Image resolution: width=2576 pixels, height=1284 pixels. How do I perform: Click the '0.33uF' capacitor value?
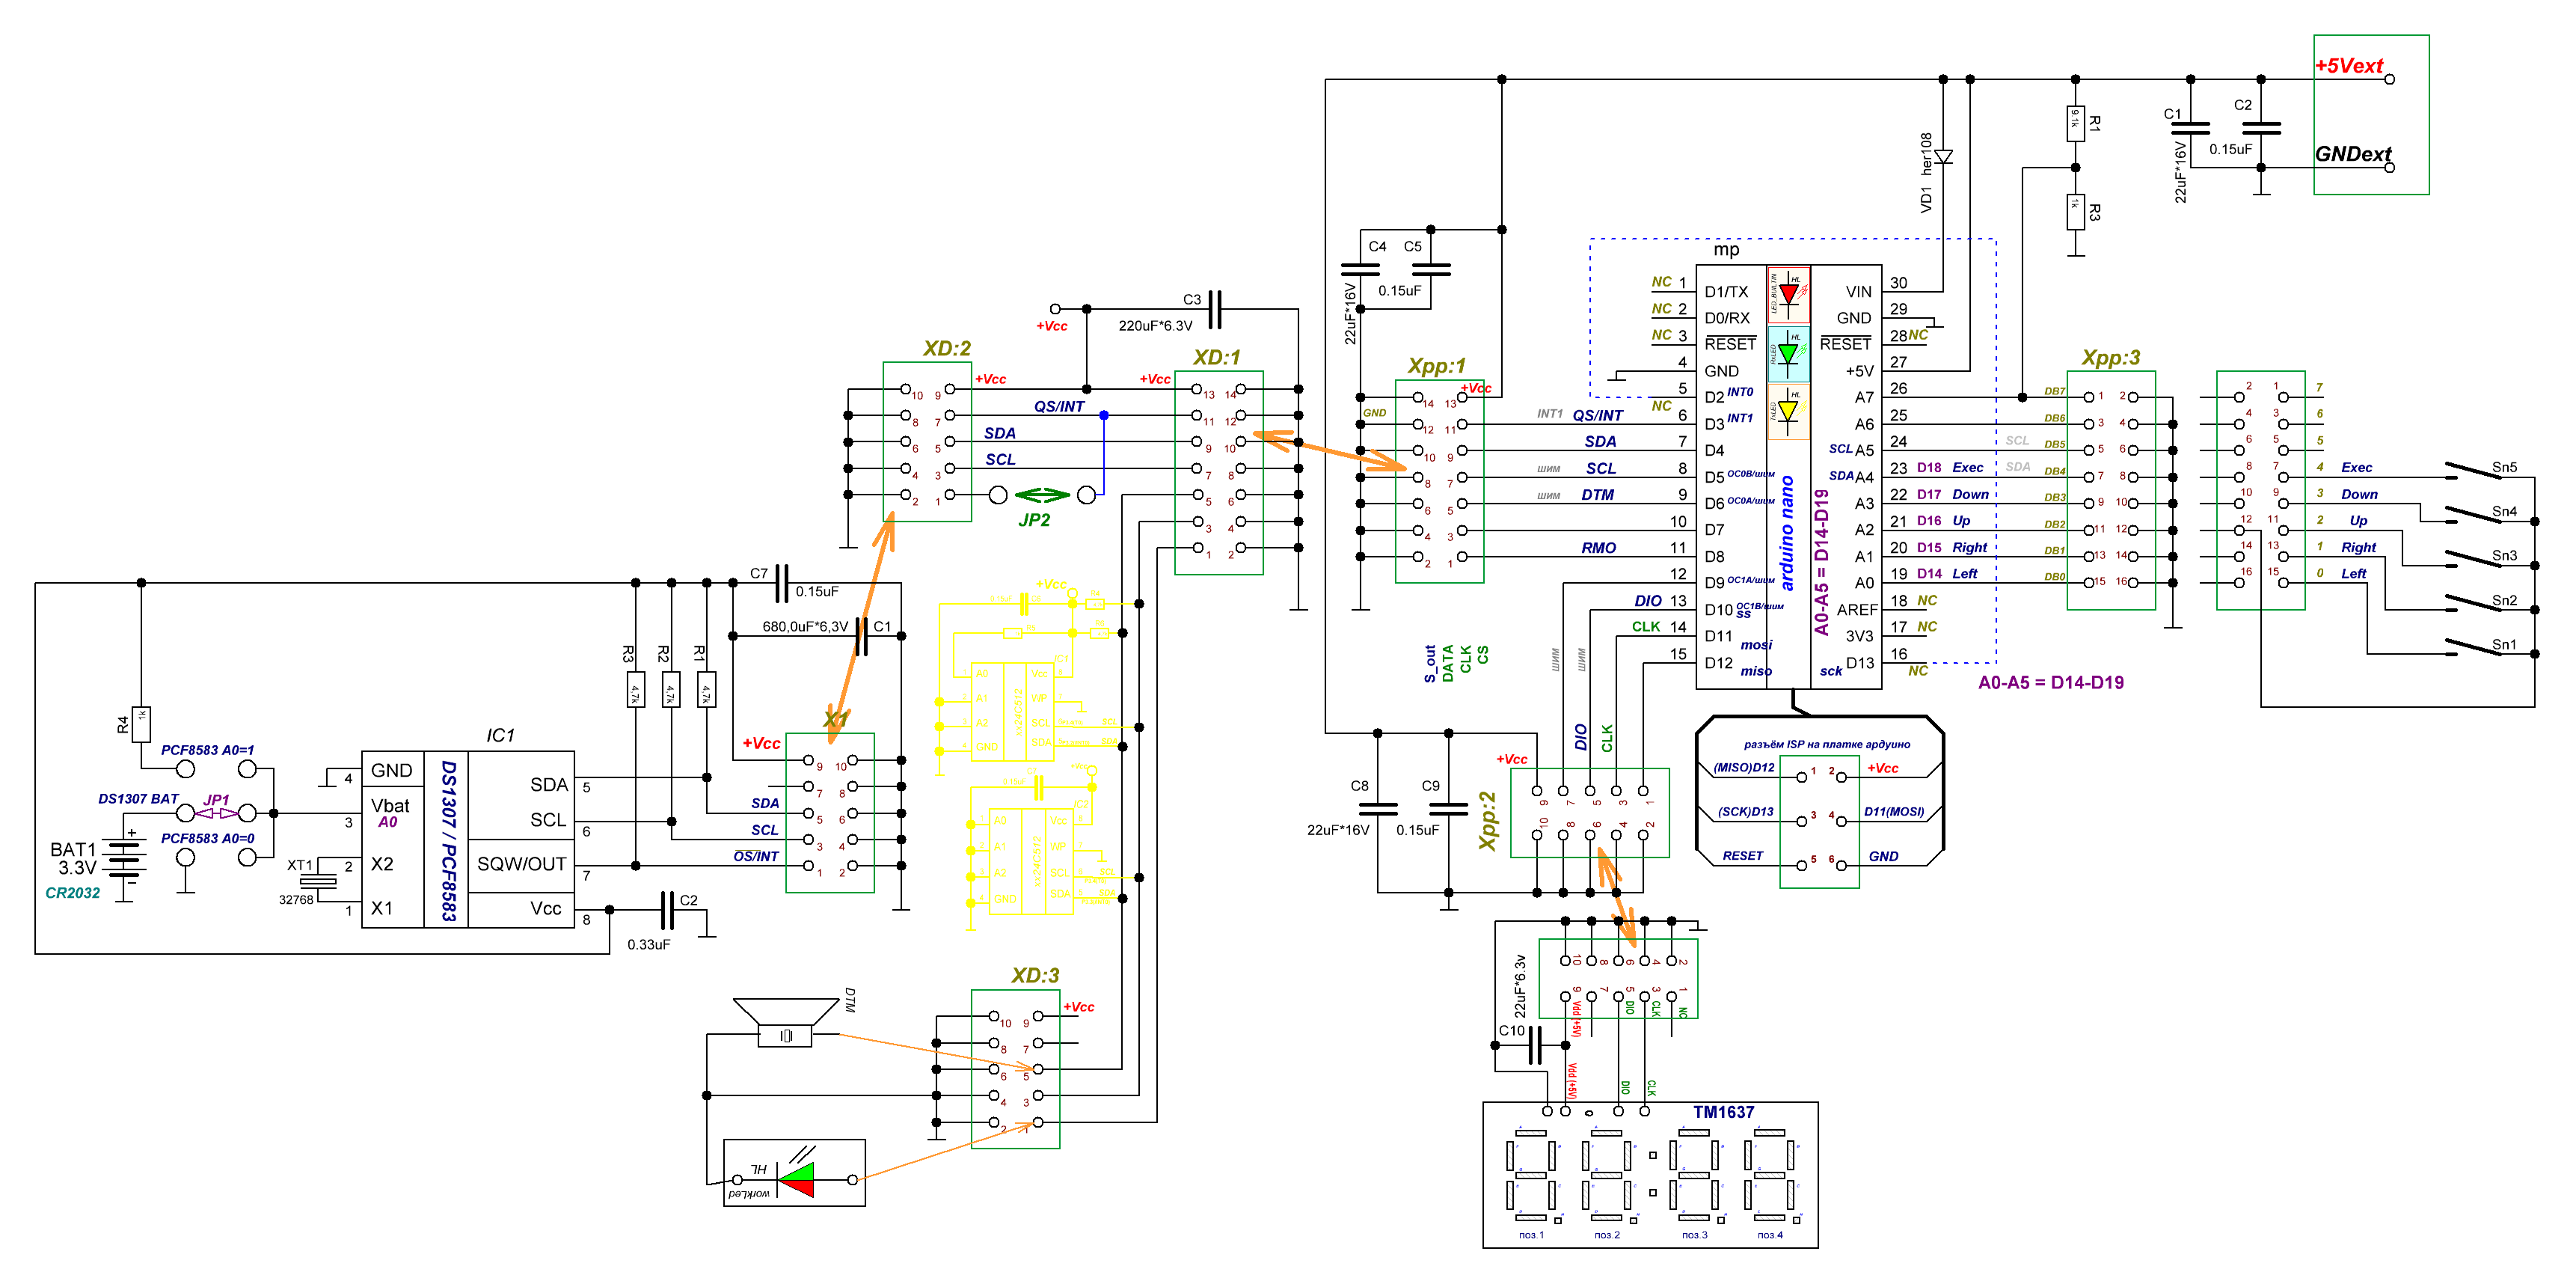(648, 944)
